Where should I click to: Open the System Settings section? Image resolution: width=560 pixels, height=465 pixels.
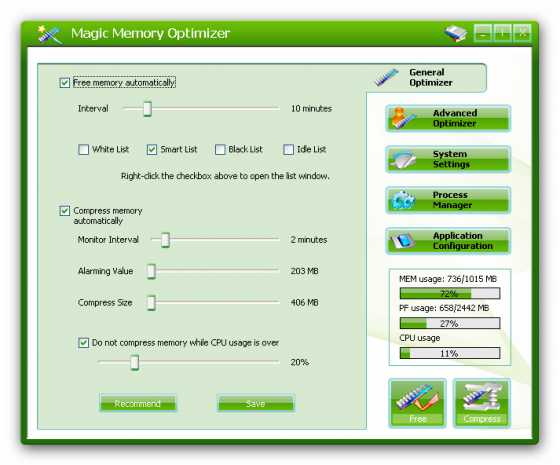click(x=448, y=159)
